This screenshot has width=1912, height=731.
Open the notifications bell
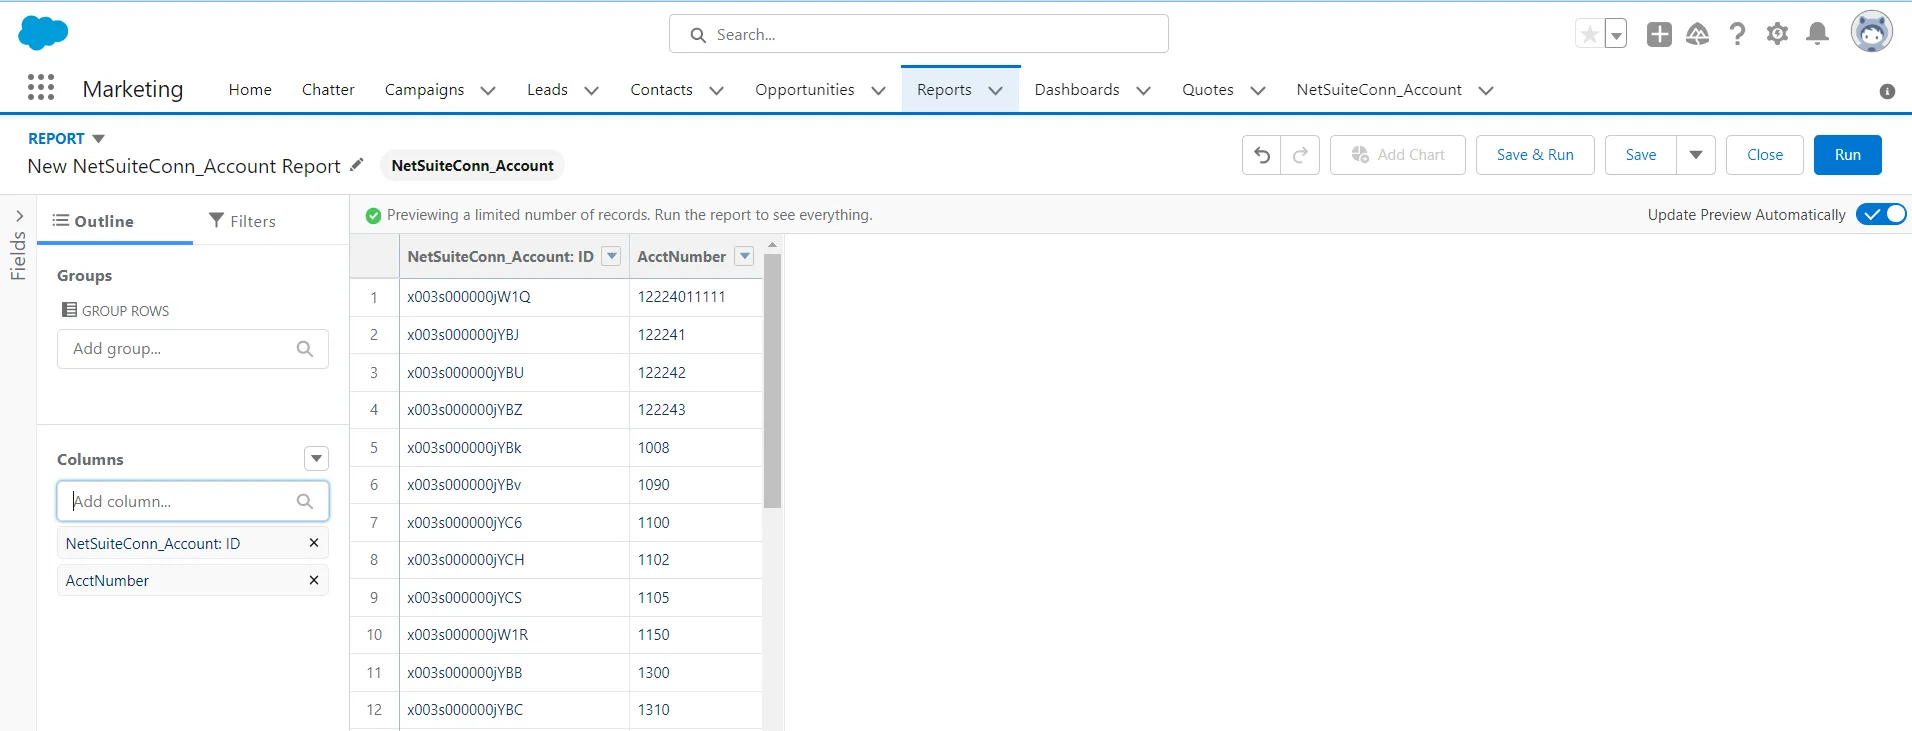pos(1817,34)
